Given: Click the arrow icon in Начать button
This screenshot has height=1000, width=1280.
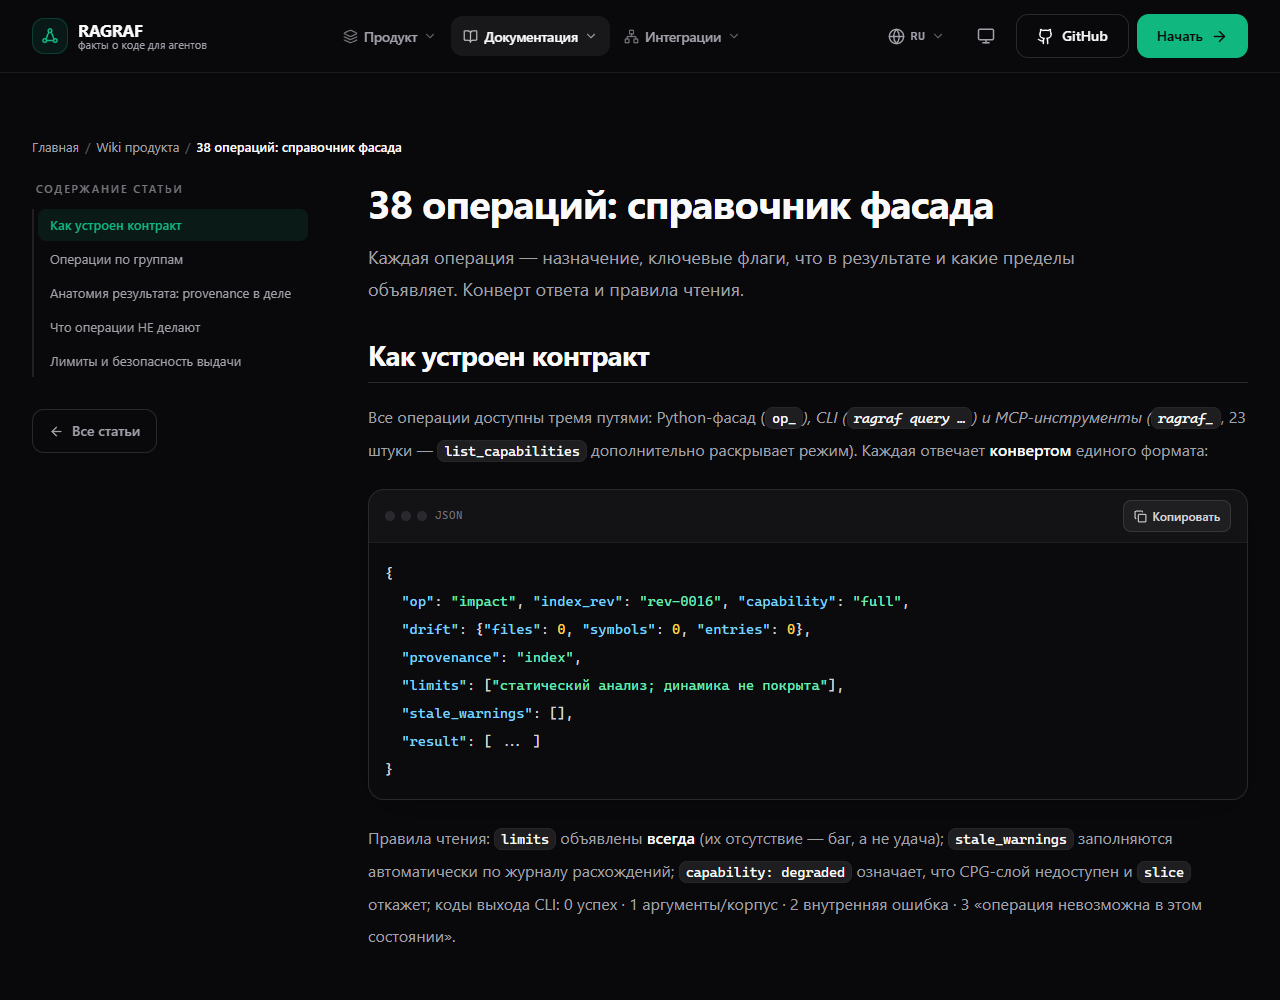Looking at the screenshot, I should point(1219,36).
